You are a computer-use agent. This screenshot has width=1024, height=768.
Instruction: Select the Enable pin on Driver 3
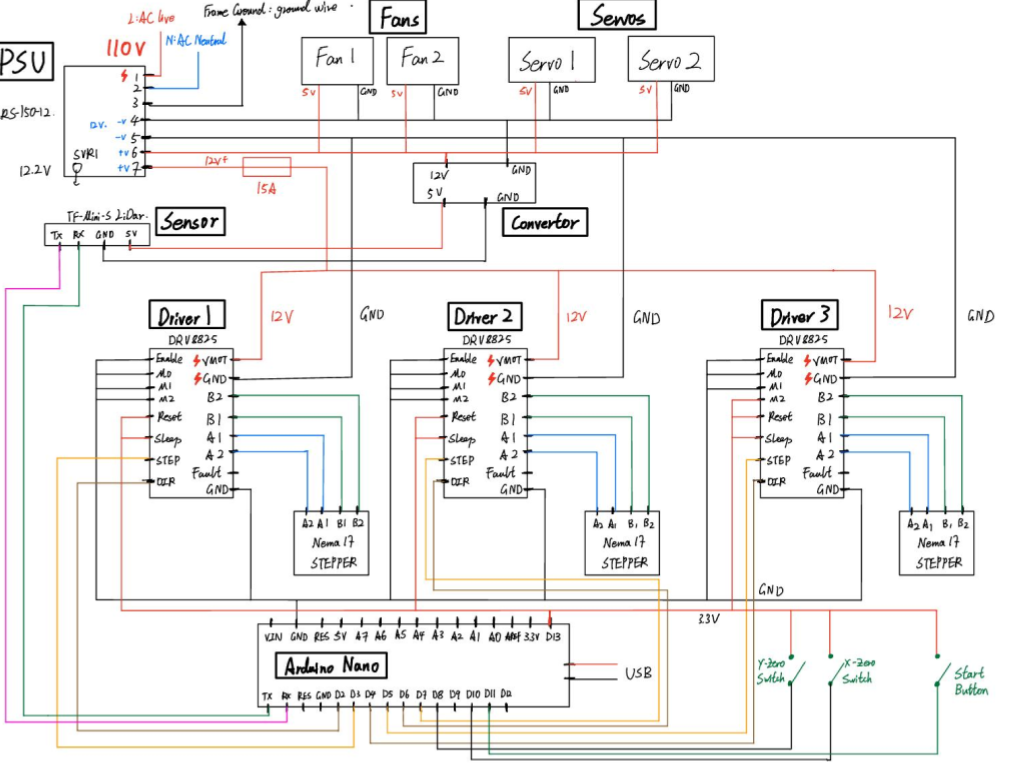(780, 359)
